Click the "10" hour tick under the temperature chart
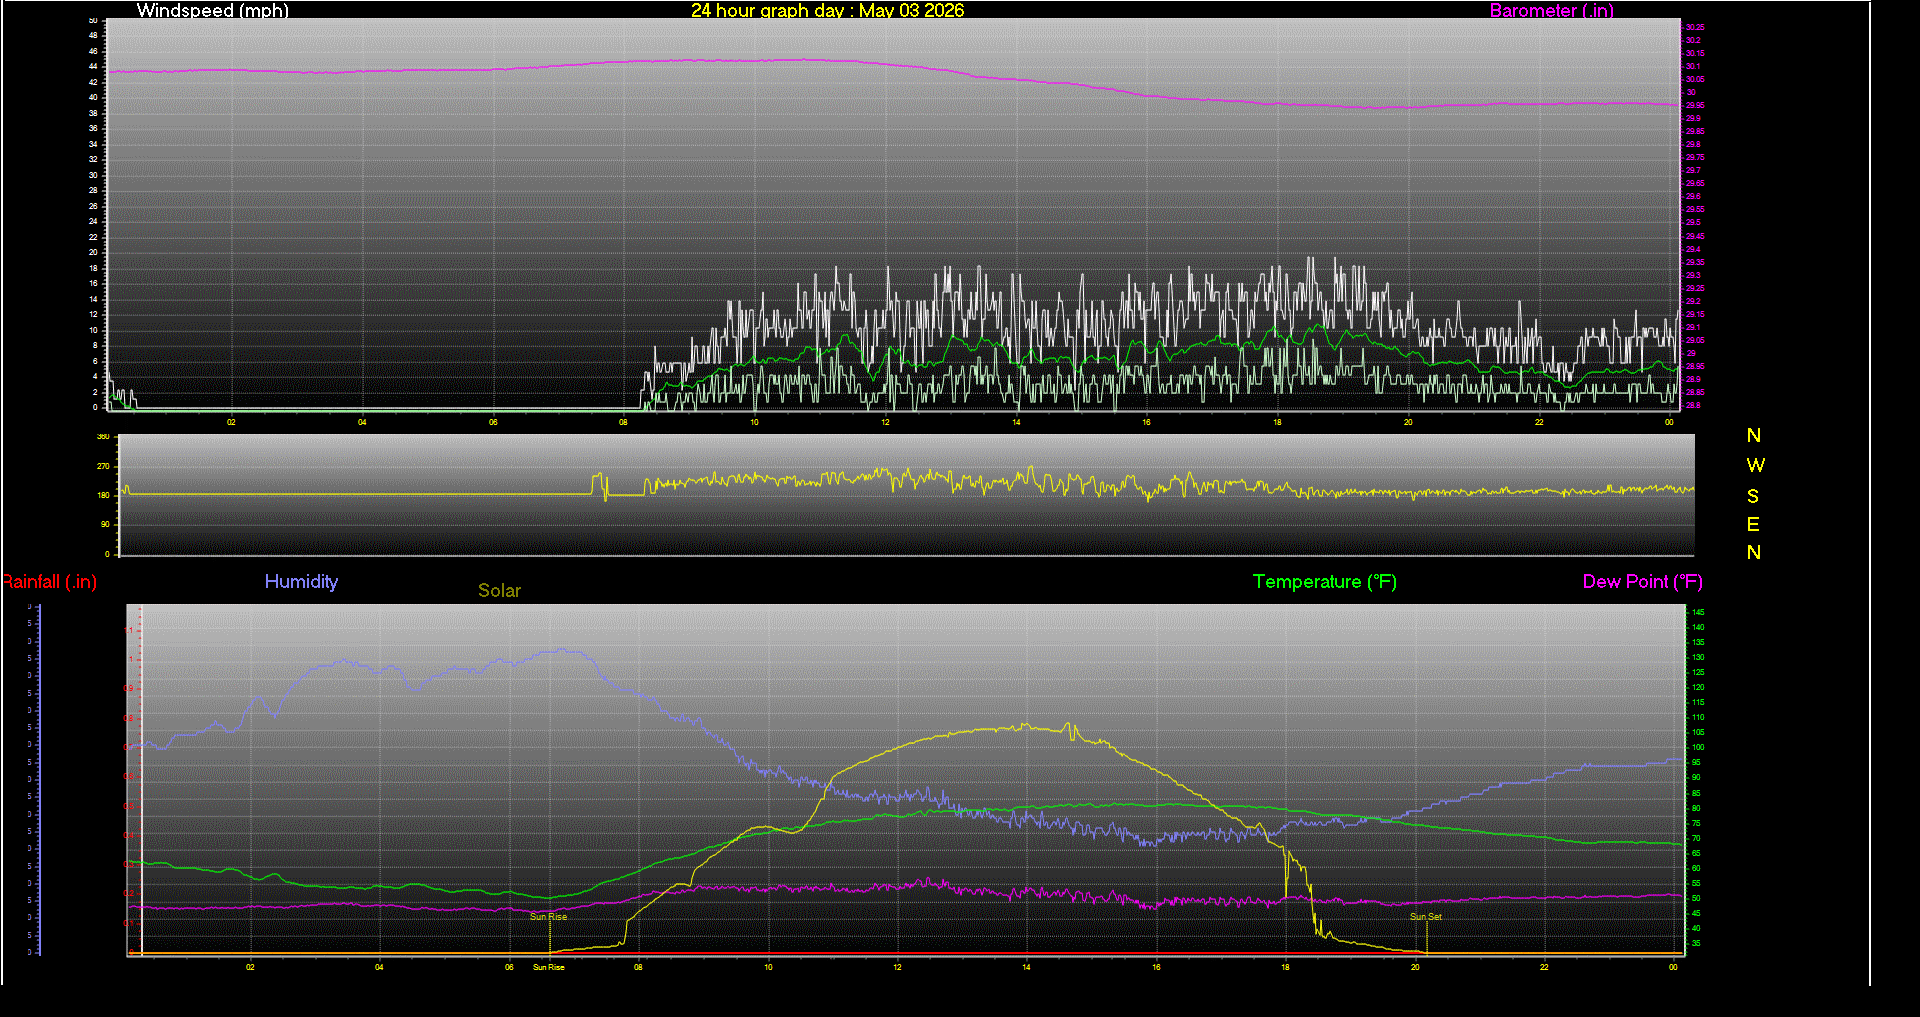Image resolution: width=1920 pixels, height=1017 pixels. pos(768,967)
